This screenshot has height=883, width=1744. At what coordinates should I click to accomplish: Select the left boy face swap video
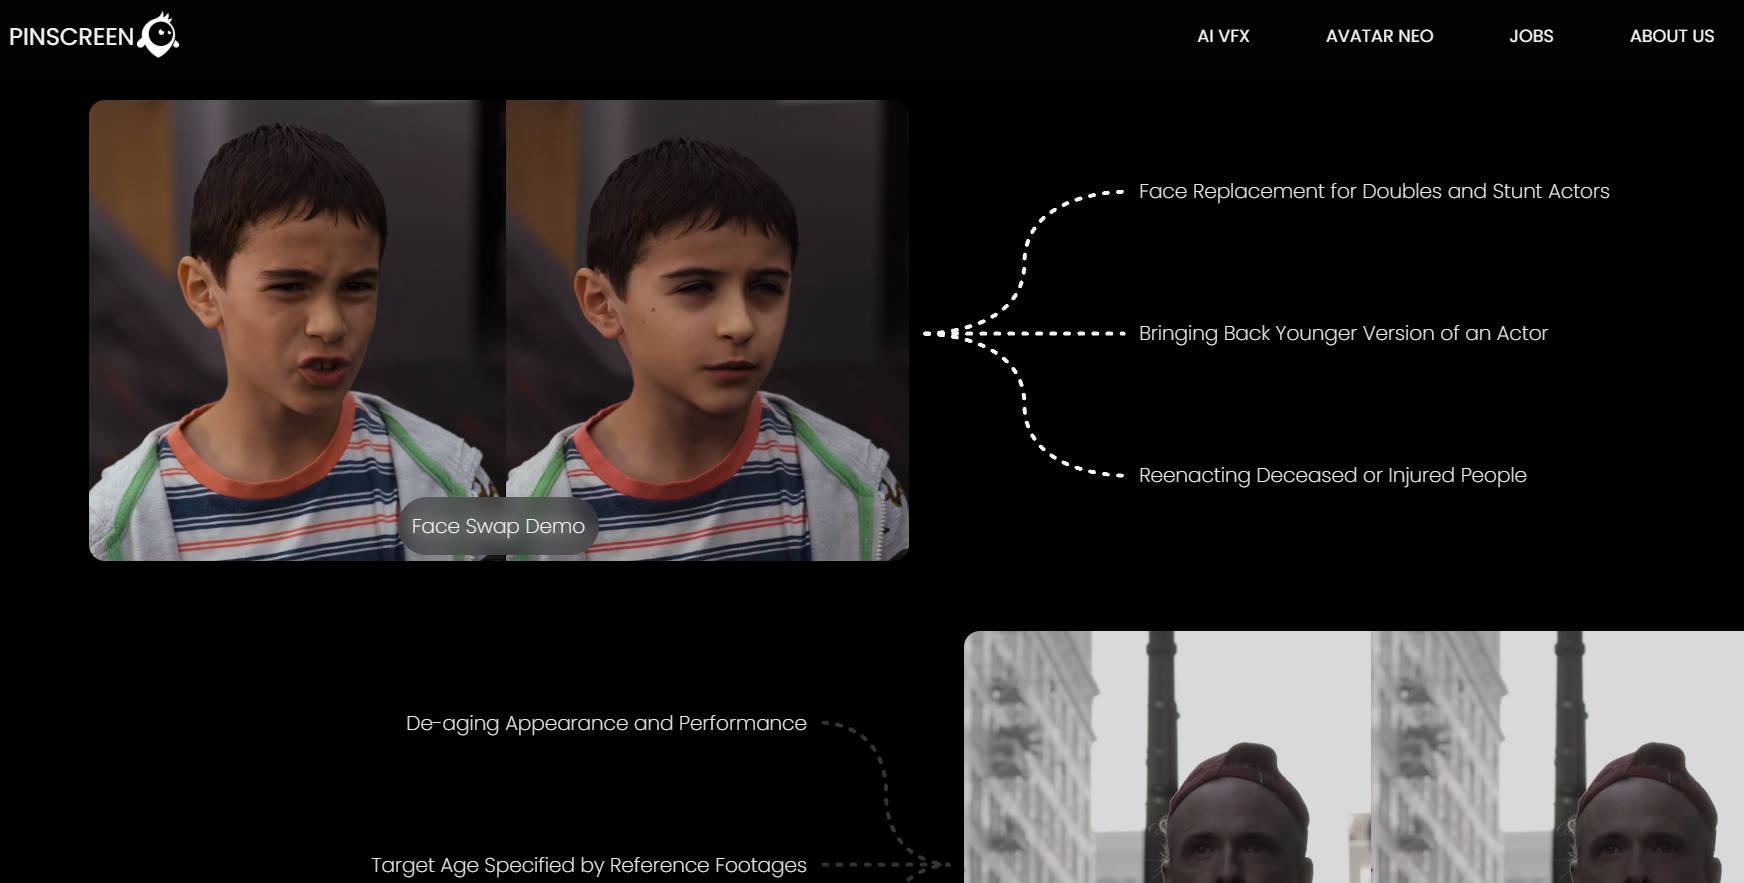tap(297, 330)
